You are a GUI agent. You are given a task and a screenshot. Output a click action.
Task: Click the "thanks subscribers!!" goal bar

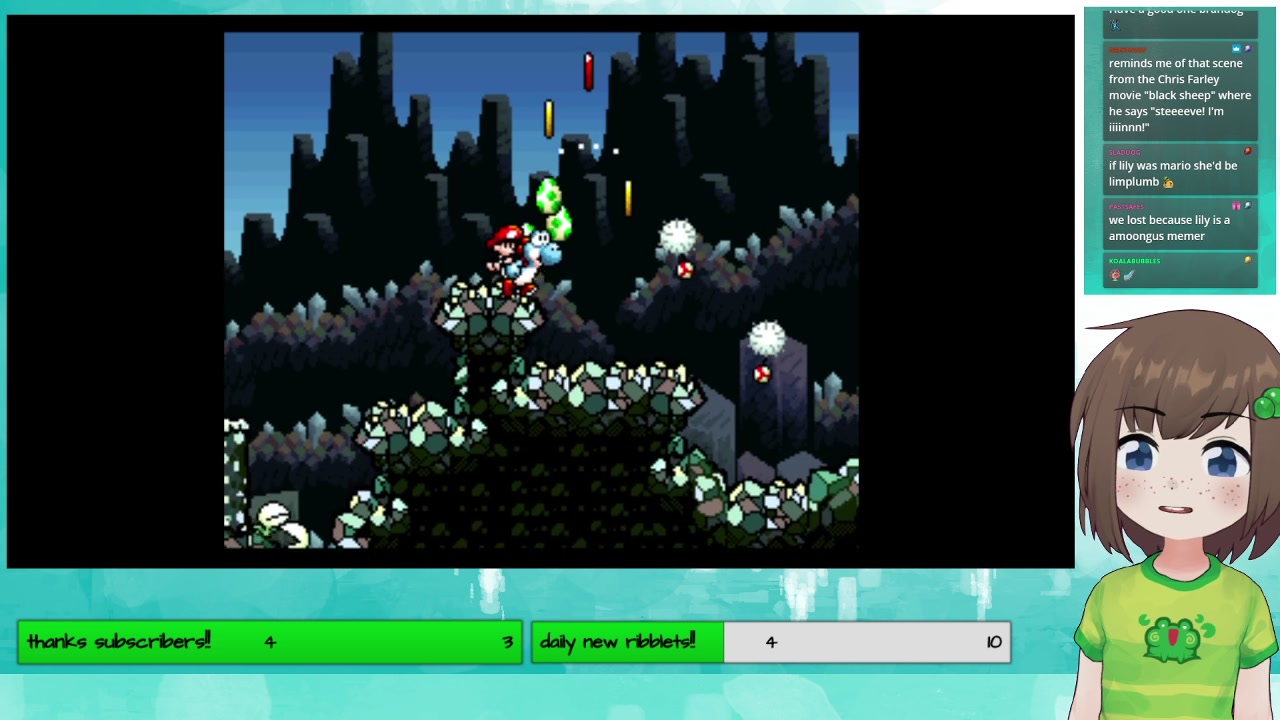[x=269, y=642]
